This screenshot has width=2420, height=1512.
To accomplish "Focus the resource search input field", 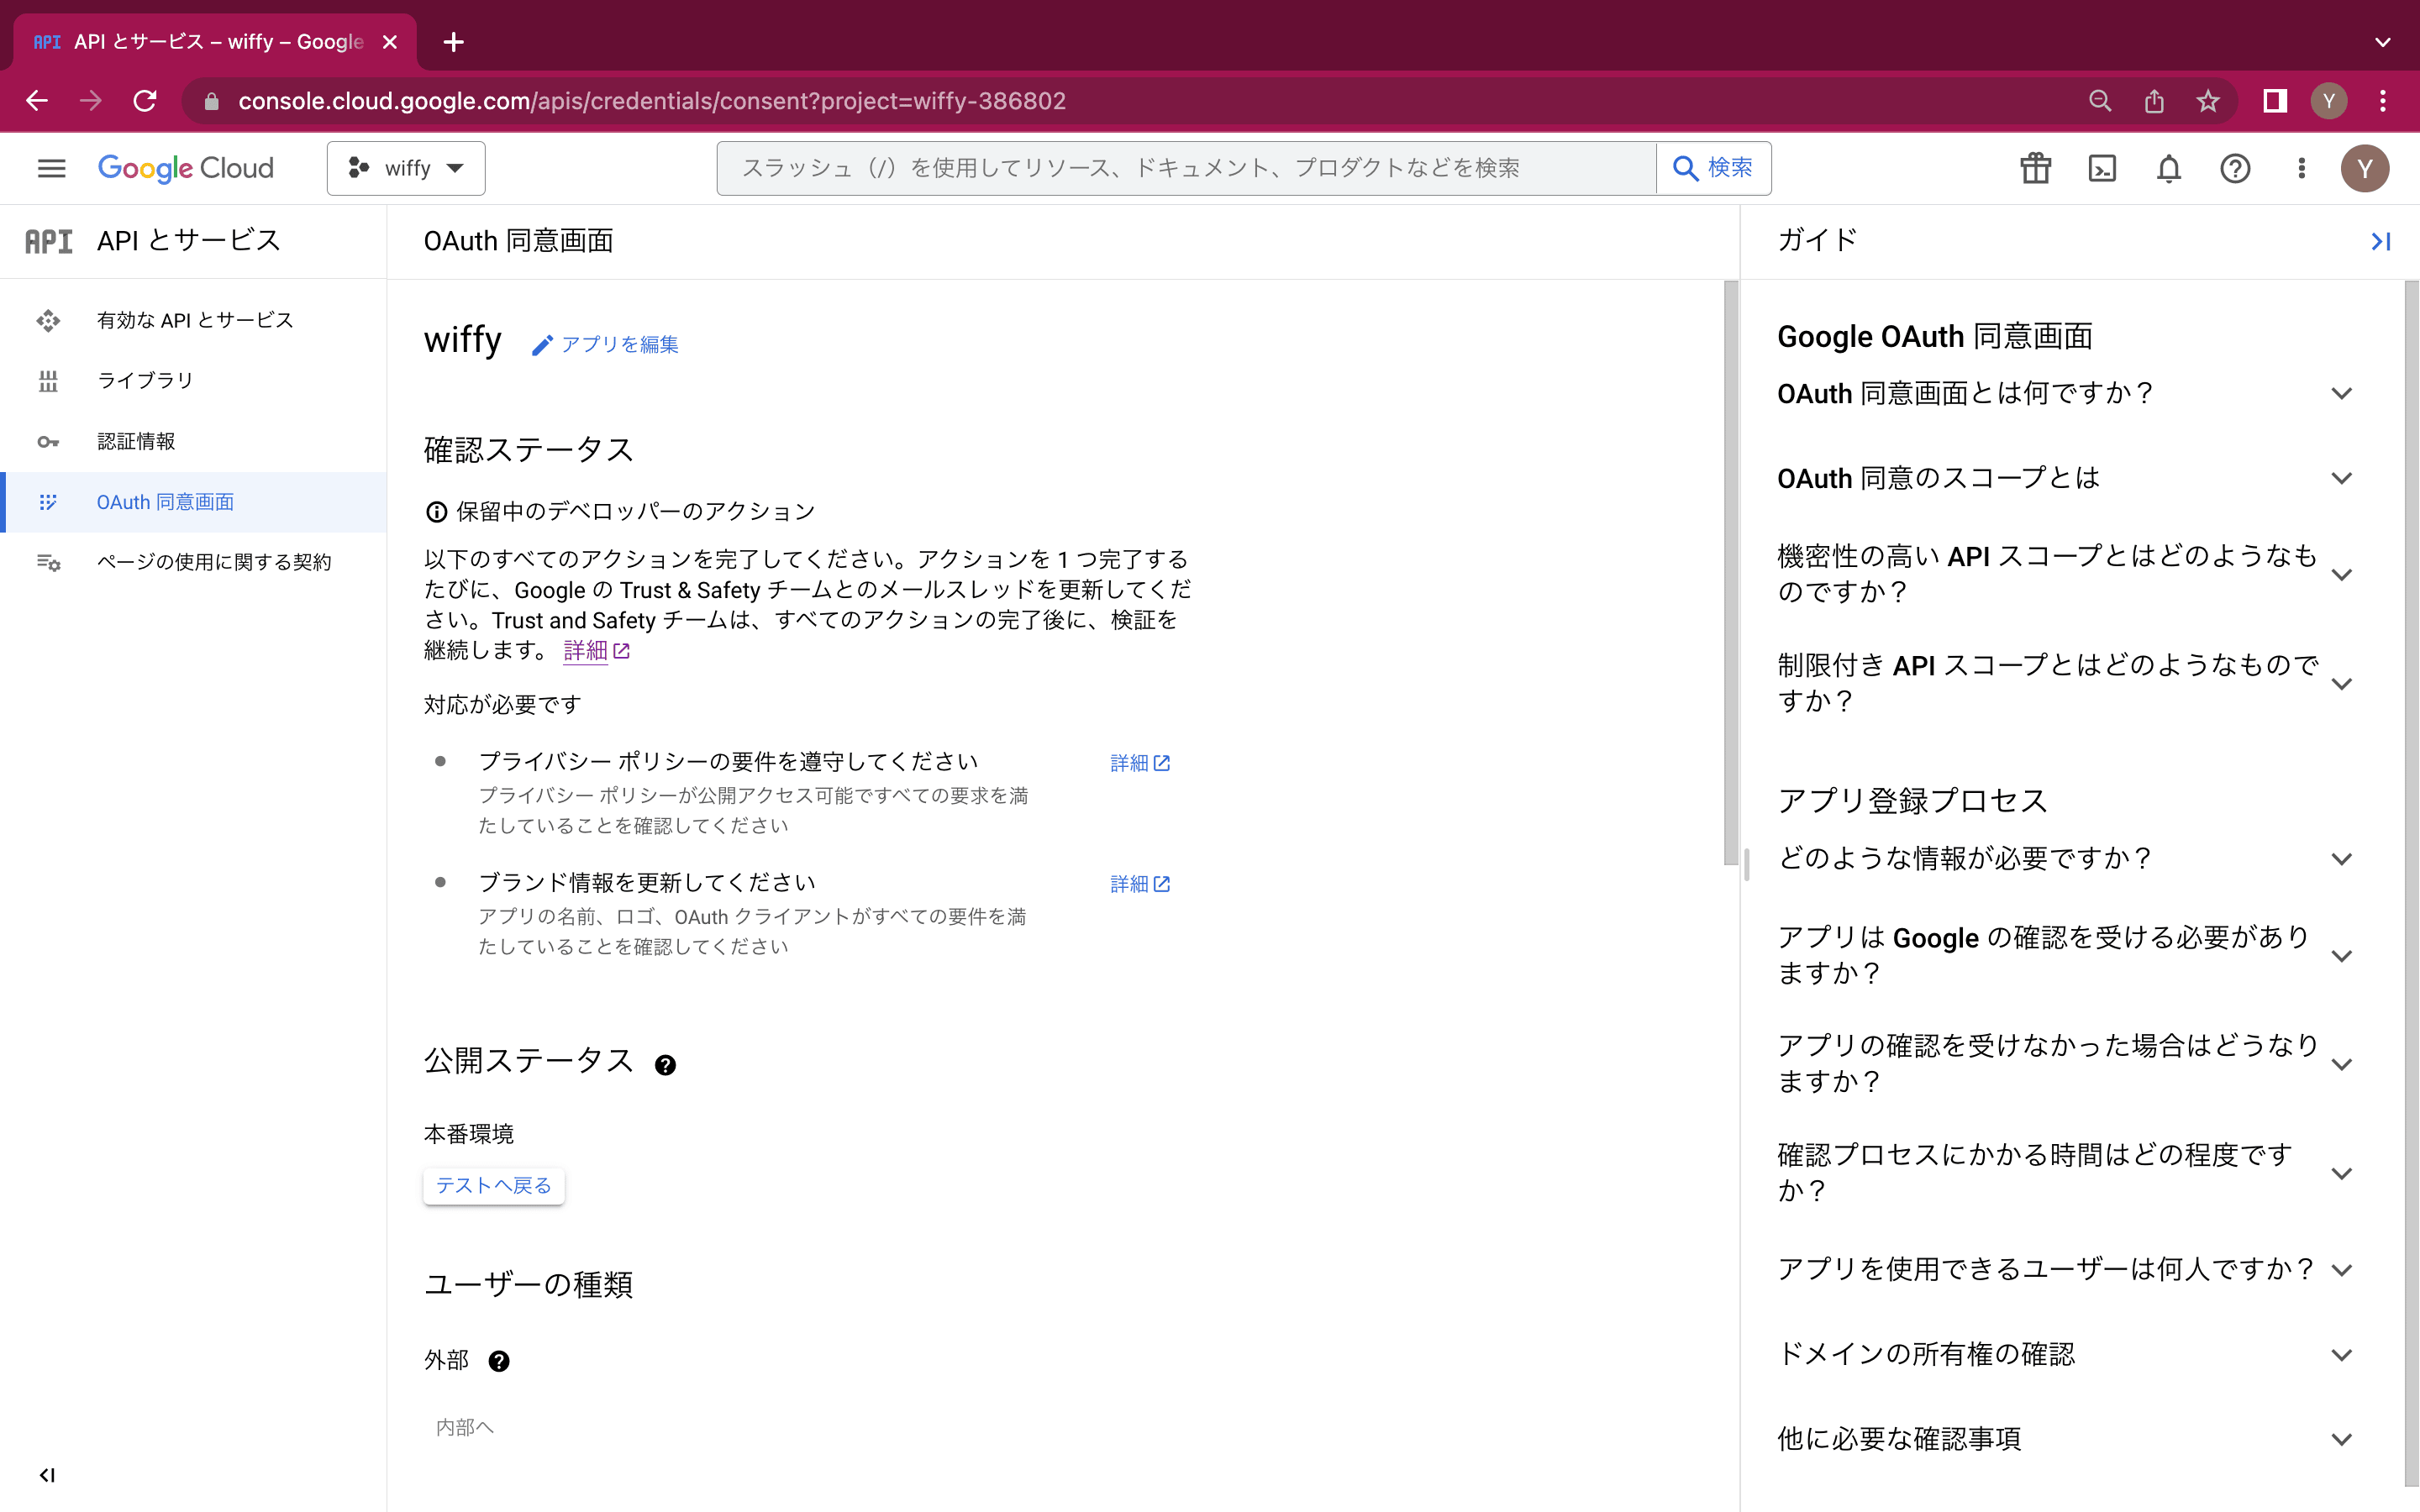I will tap(1186, 168).
